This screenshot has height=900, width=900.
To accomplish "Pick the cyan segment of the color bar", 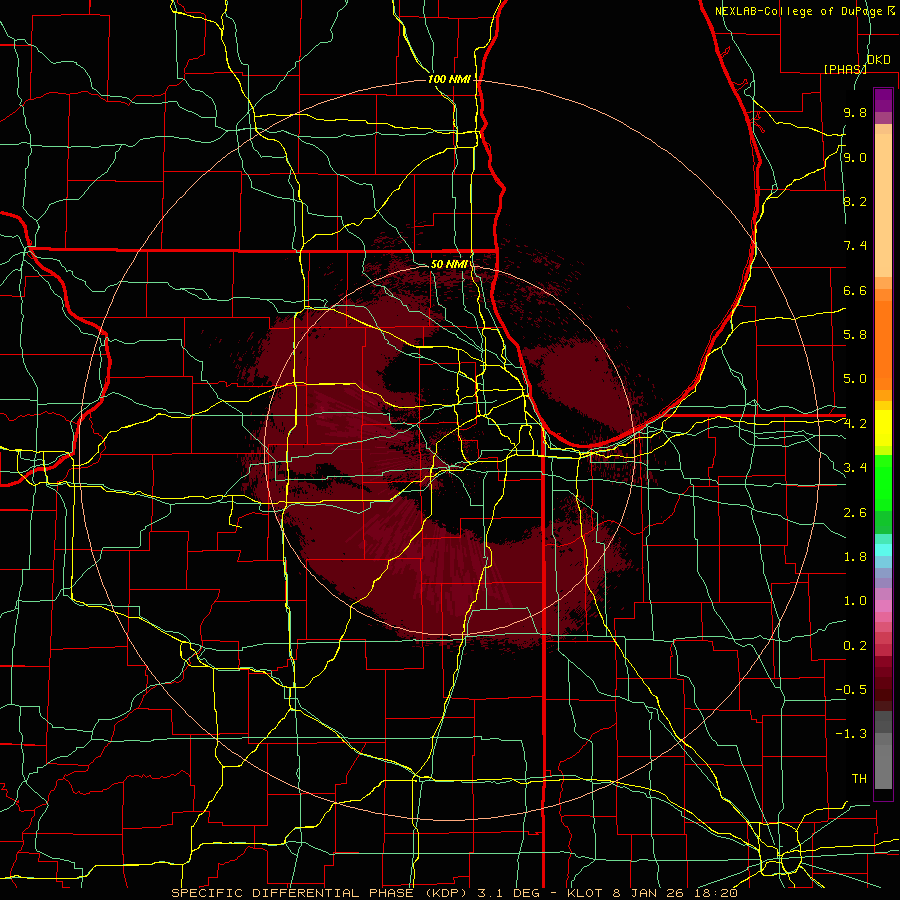I will pos(883,550).
